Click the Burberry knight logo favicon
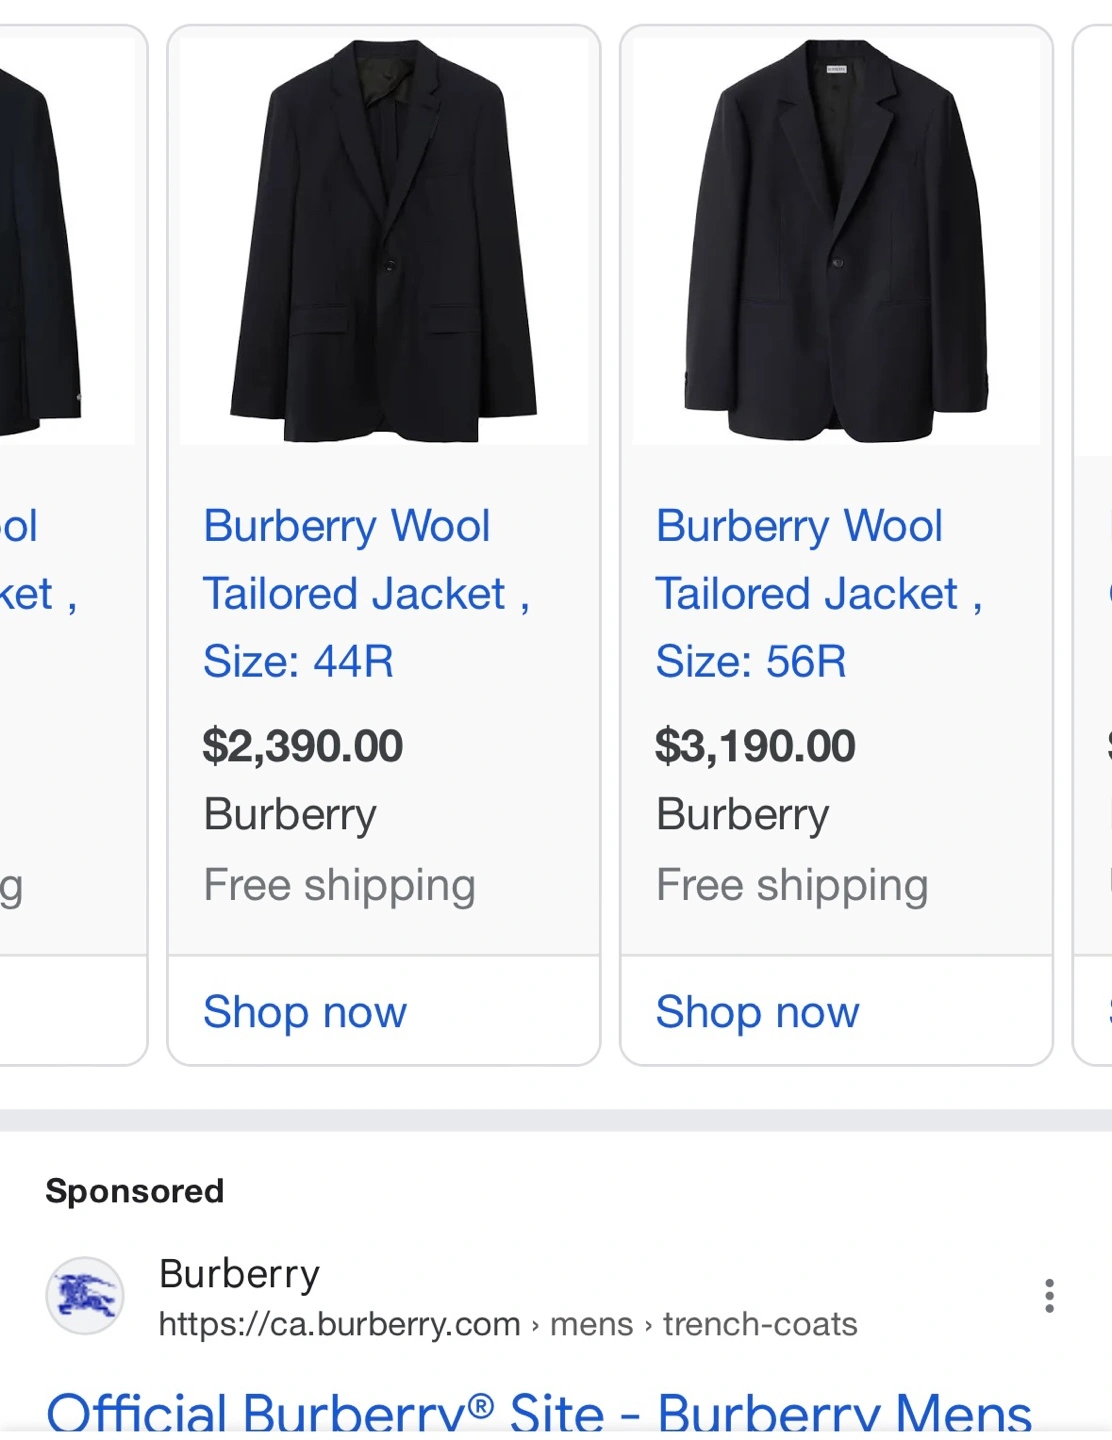The width and height of the screenshot is (1112, 1440). (x=85, y=1296)
